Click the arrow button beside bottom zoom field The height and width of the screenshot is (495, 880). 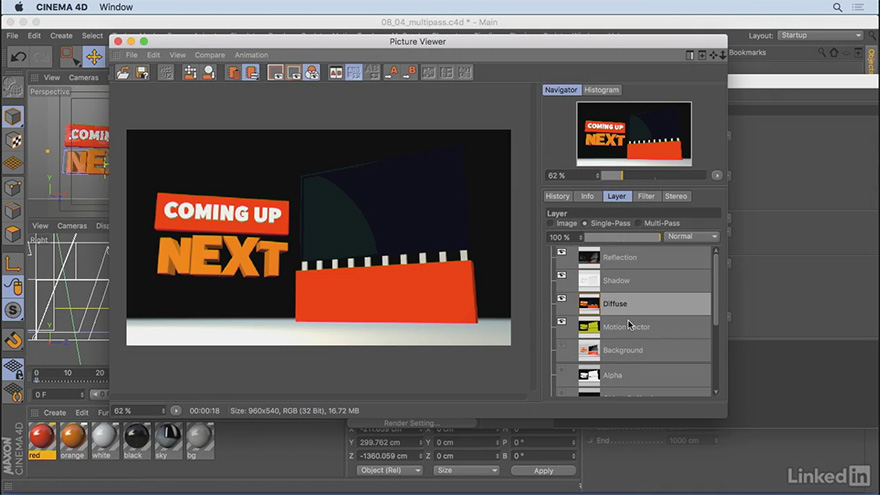pyautogui.click(x=176, y=411)
